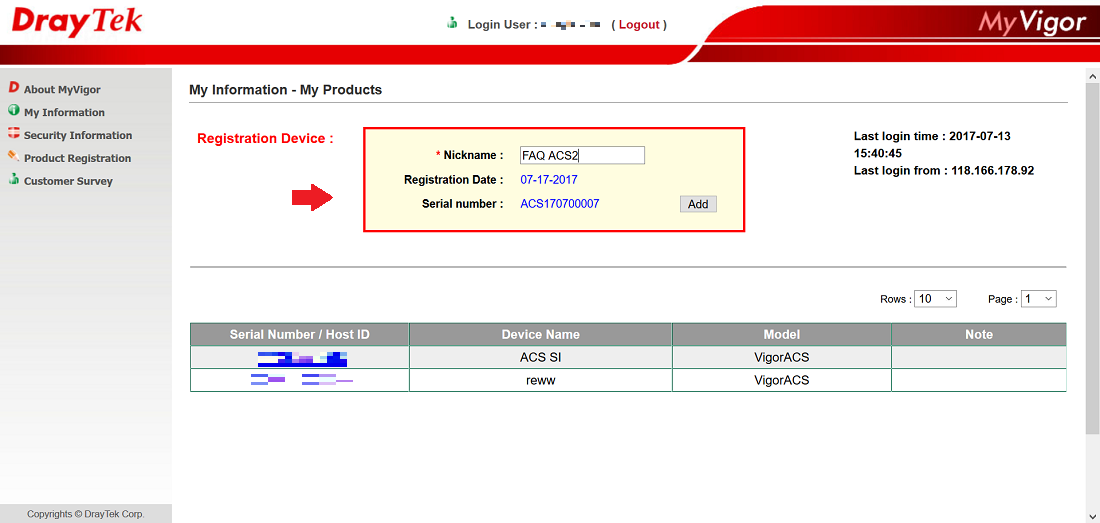Screen dimensions: 1100x523
Task: Open My Information menu item
Action: 64,112
